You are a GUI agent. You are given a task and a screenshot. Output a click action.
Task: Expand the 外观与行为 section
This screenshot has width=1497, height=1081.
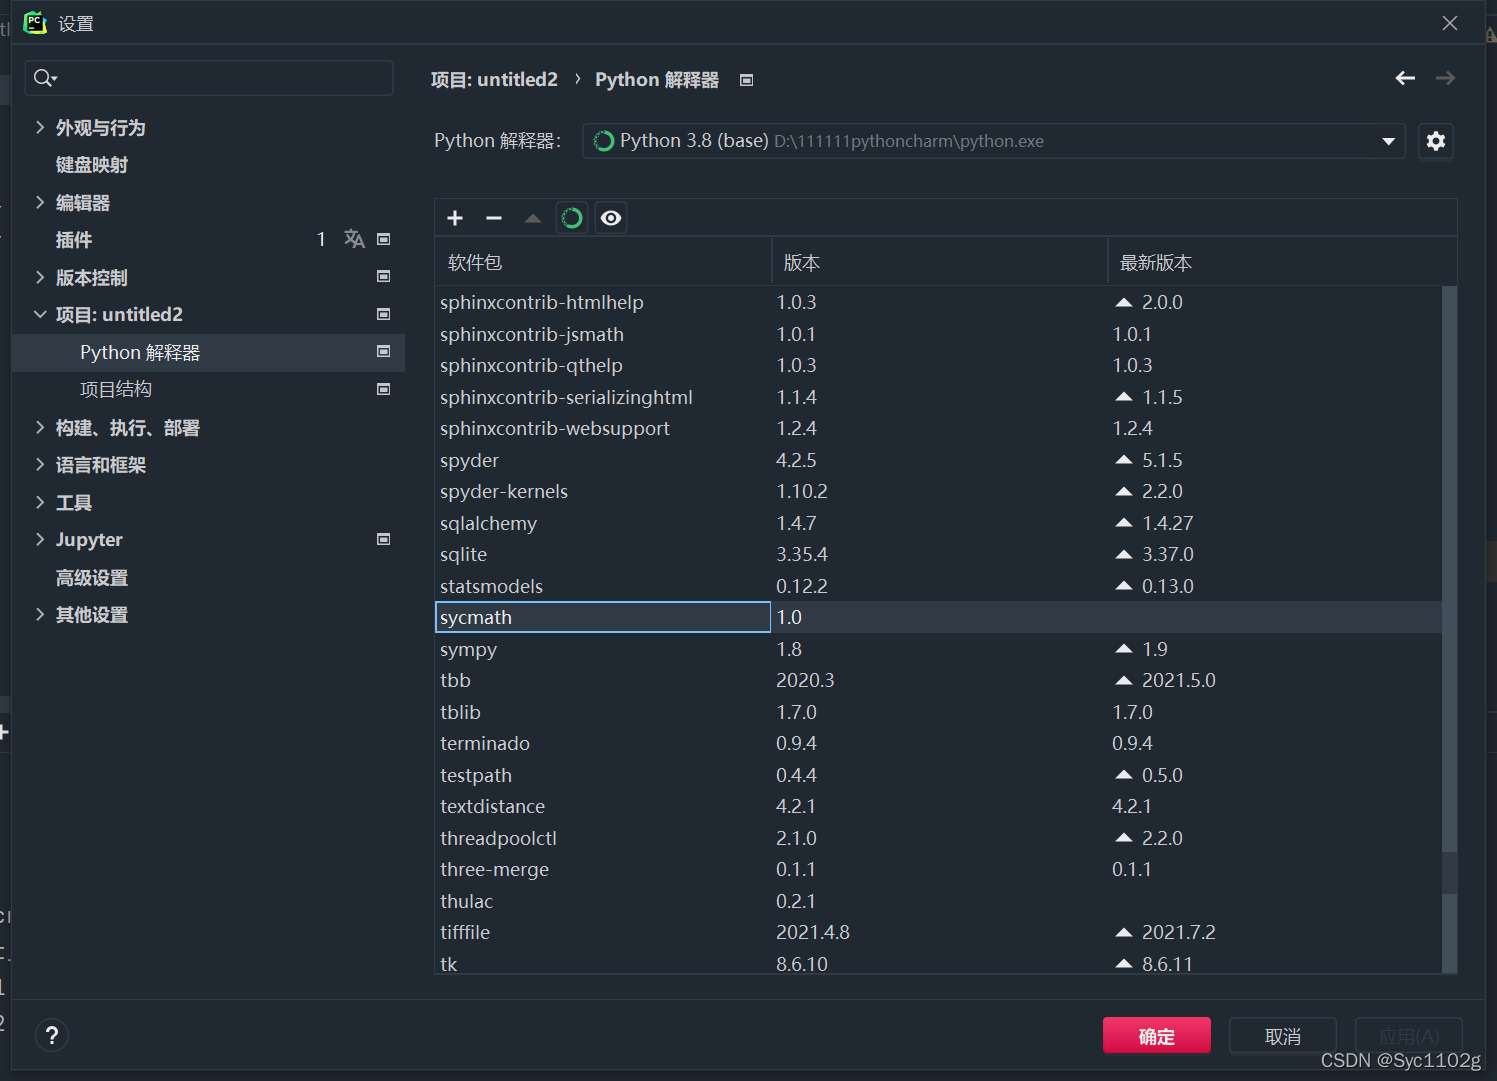pyautogui.click(x=40, y=127)
